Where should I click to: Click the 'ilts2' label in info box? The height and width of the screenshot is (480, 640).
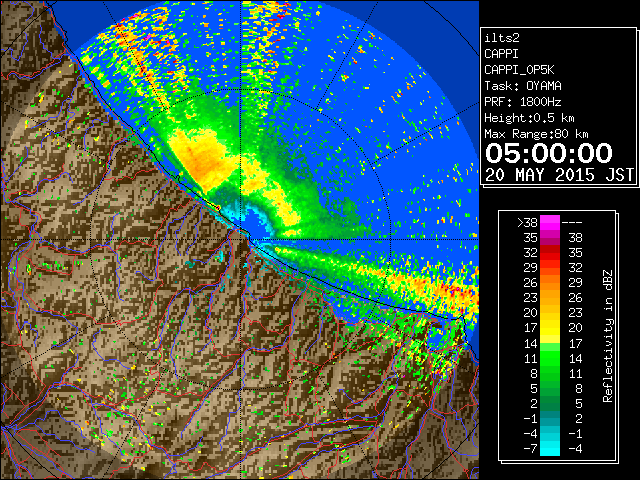tap(502, 38)
